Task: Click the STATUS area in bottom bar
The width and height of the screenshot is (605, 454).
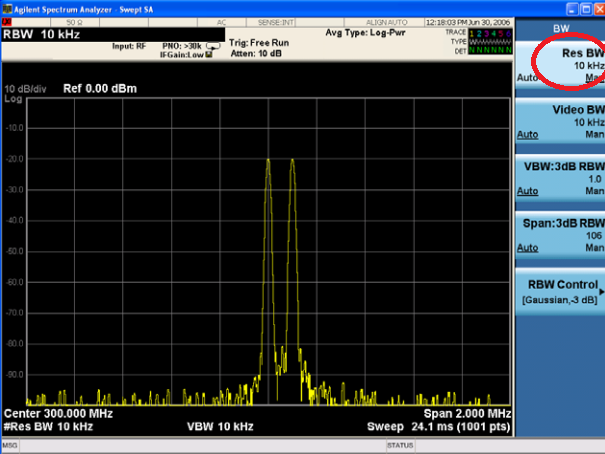Action: click(400, 444)
